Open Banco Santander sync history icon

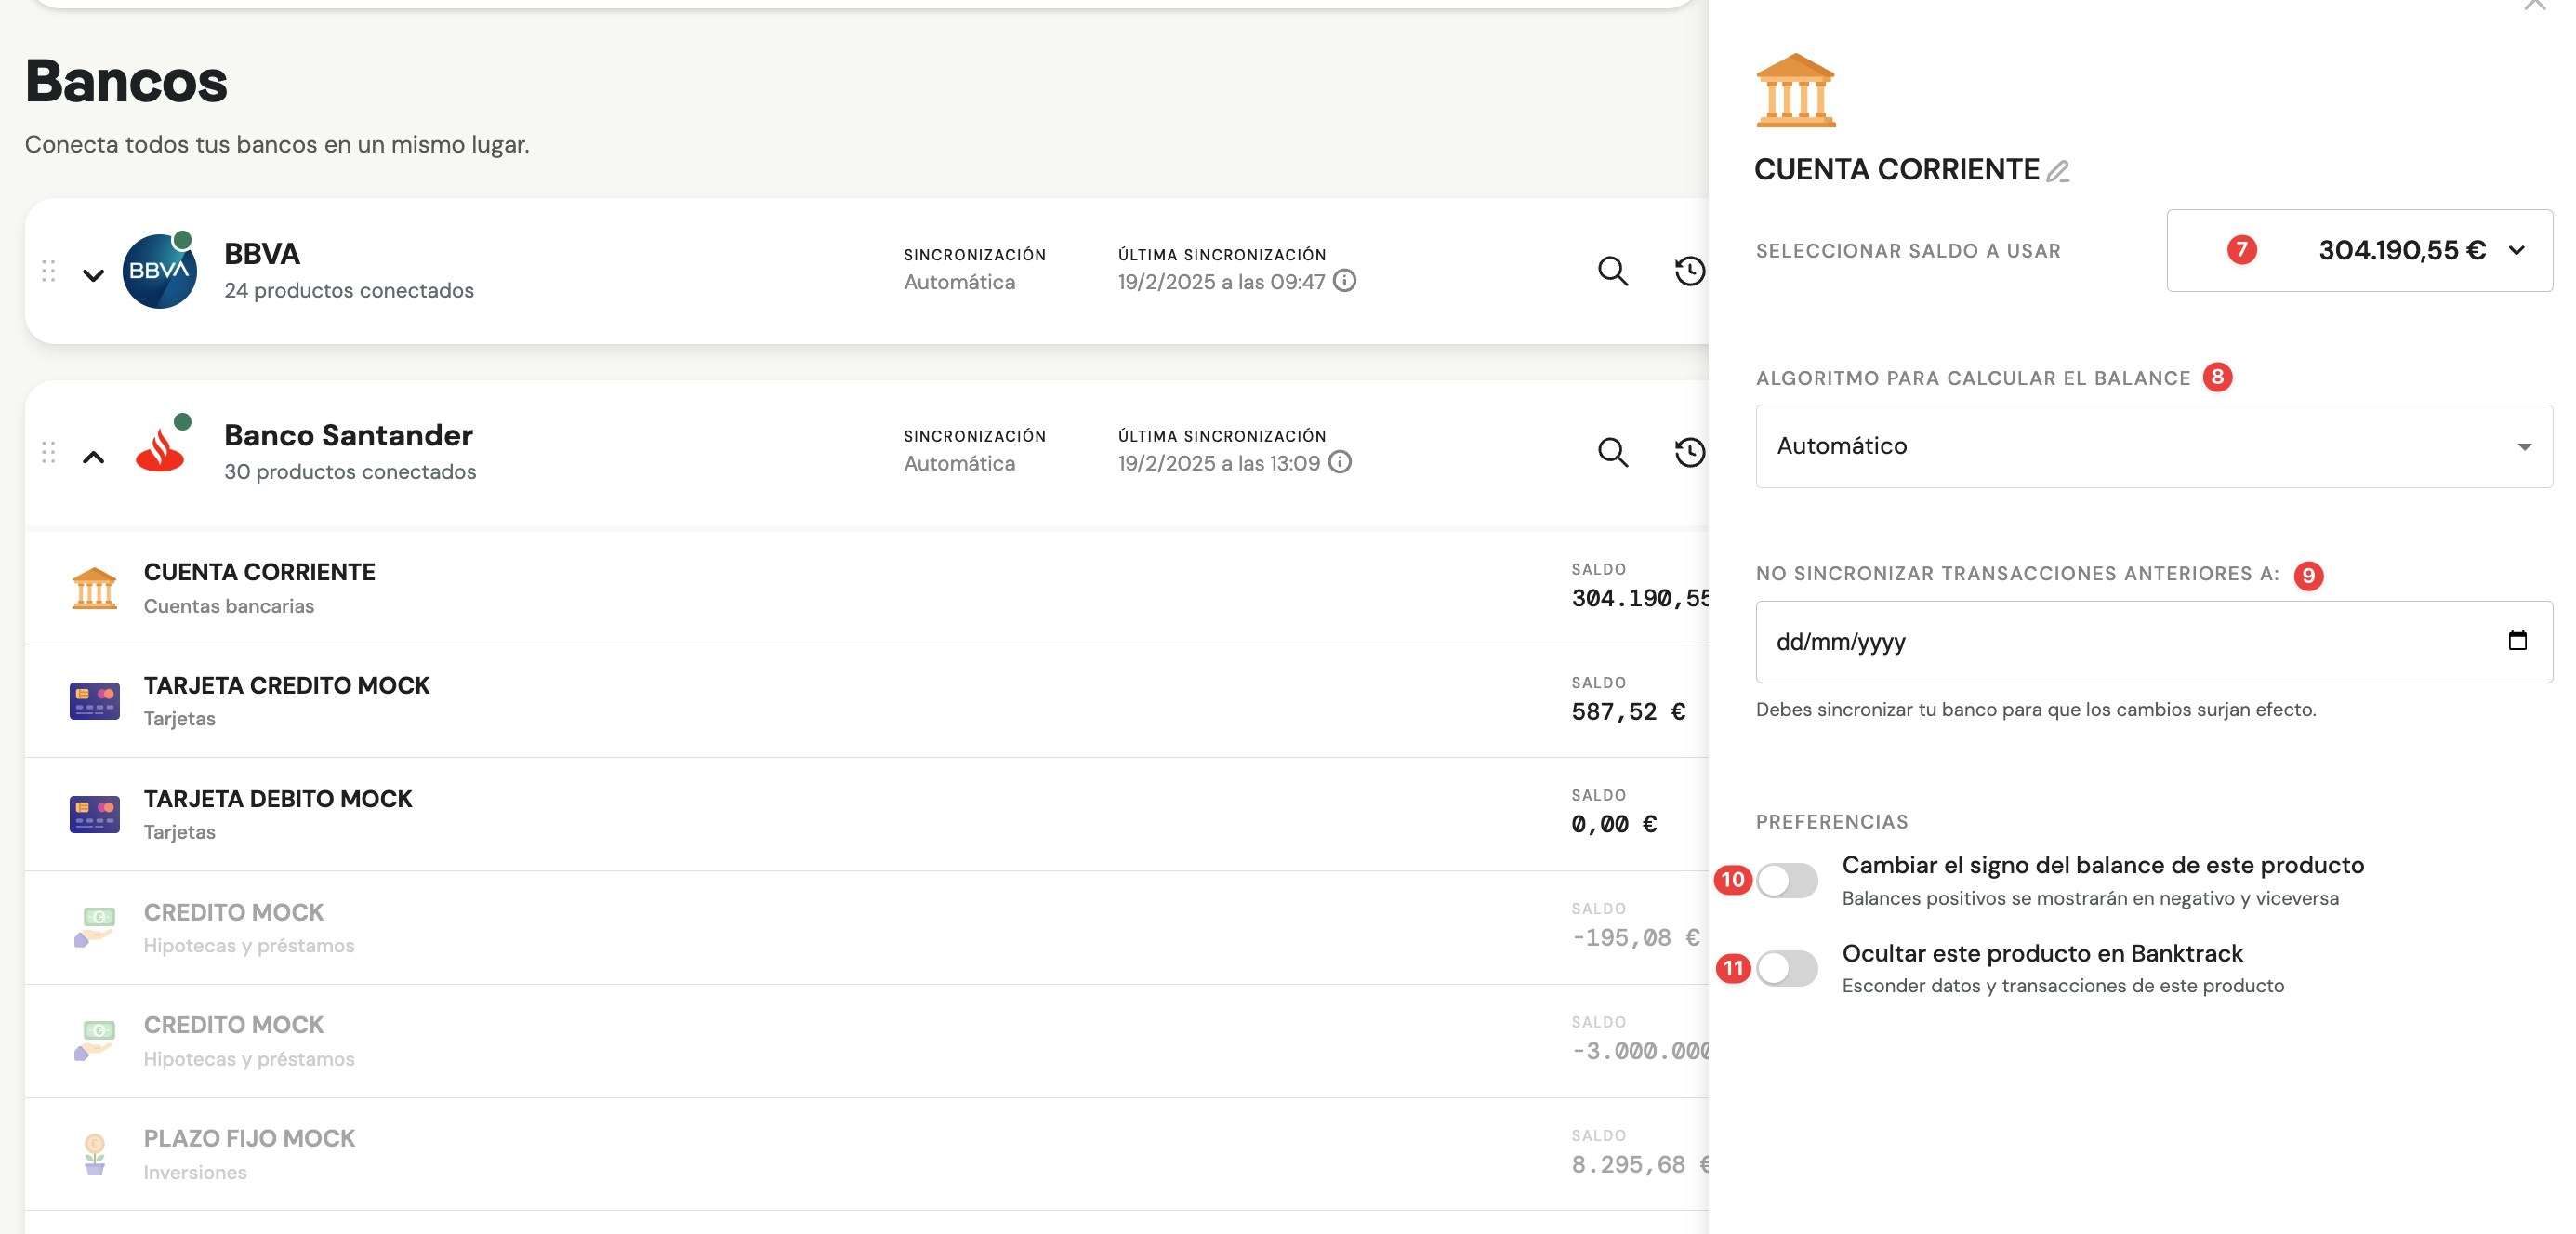1689,452
